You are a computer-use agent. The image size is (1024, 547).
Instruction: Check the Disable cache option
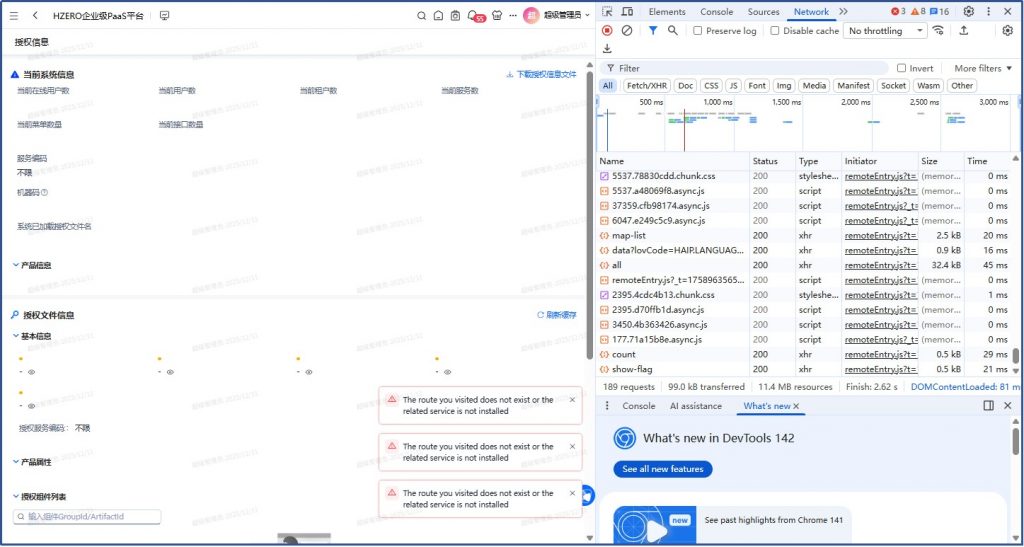point(775,31)
